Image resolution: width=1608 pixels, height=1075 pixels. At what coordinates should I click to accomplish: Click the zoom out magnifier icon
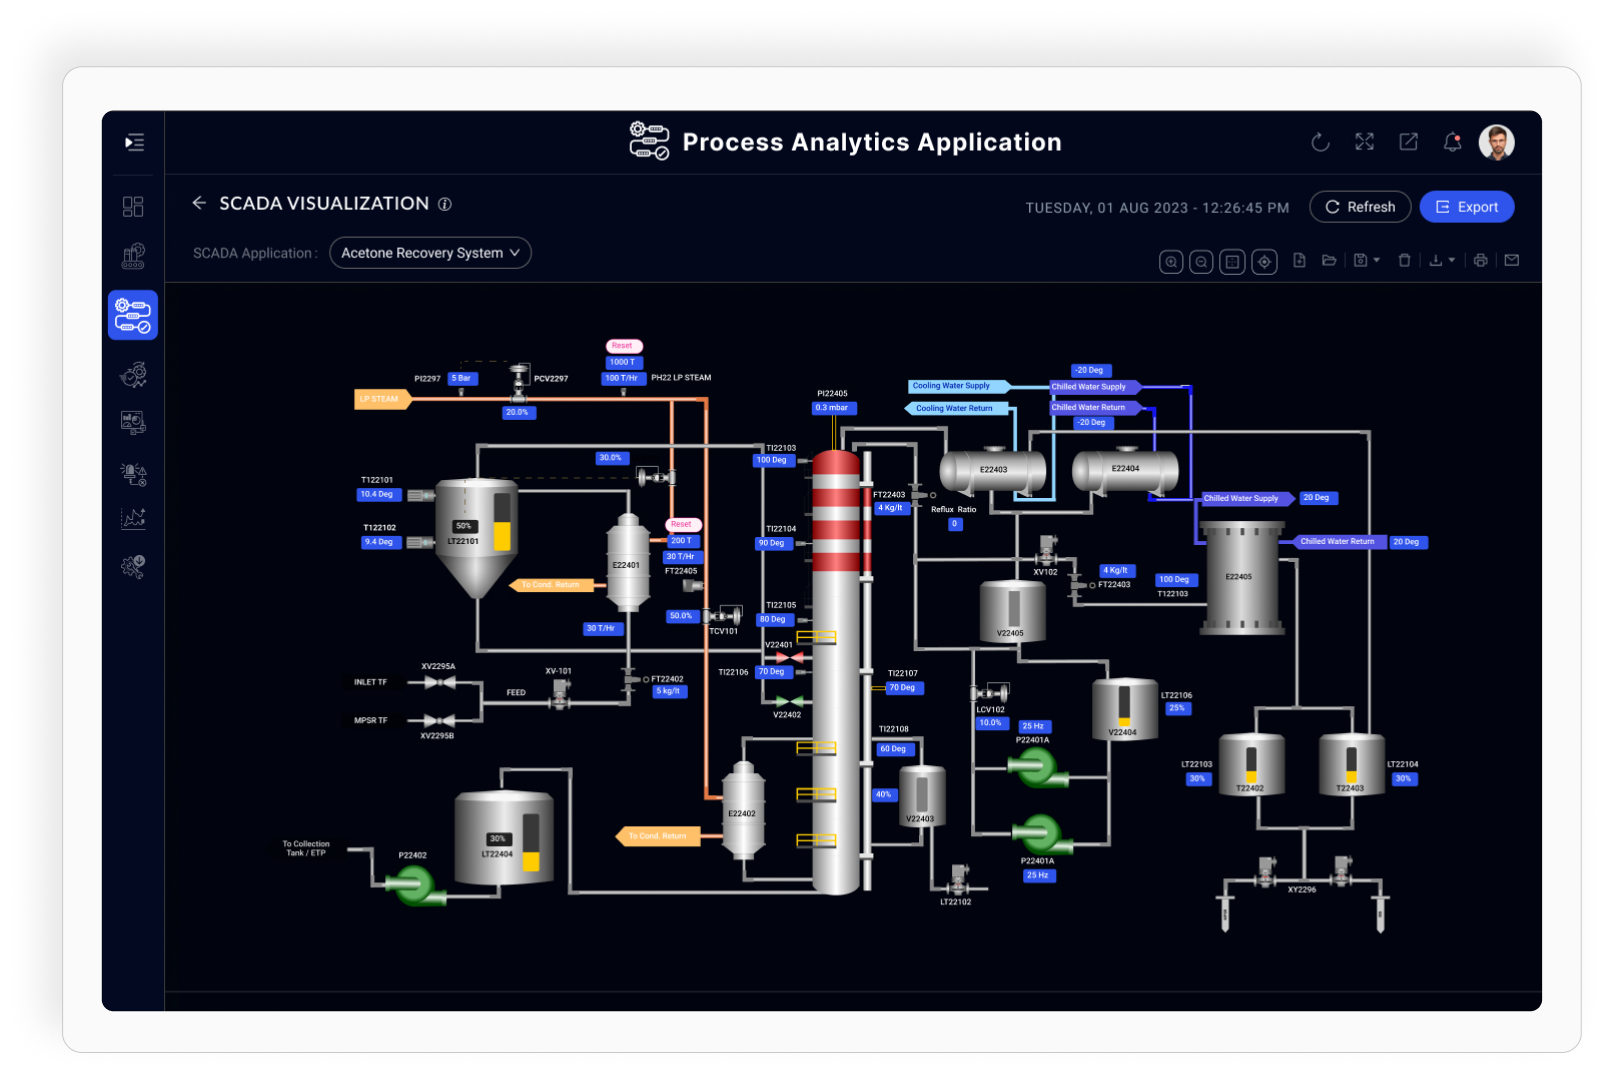pos(1201,262)
